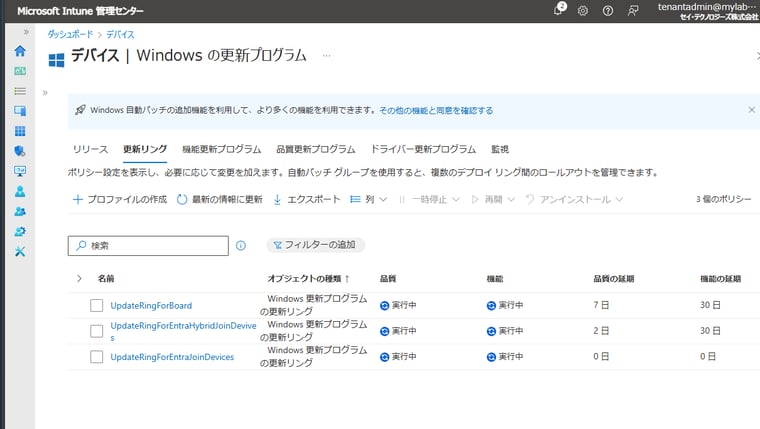
Task: Click 品質 status icon for UpdateRingForBoard
Action: coord(384,305)
